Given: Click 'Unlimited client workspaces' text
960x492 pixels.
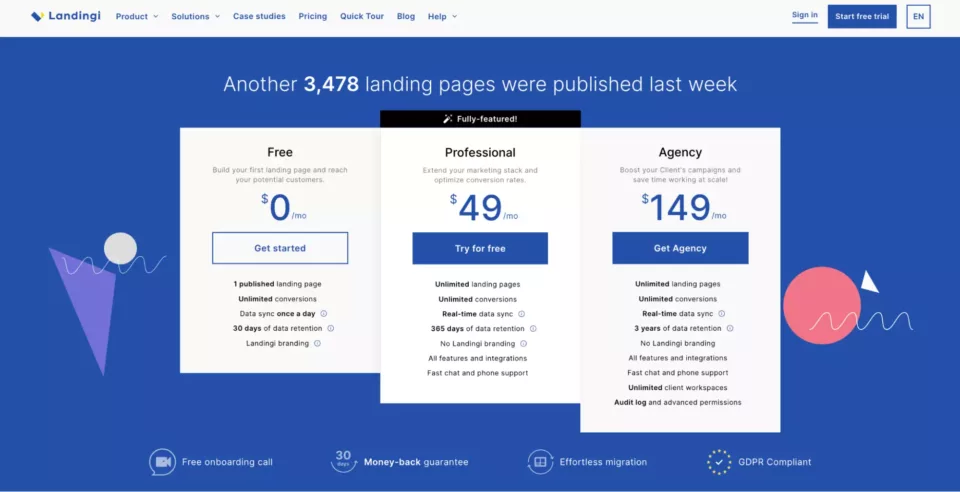Looking at the screenshot, I should pyautogui.click(x=678, y=387).
